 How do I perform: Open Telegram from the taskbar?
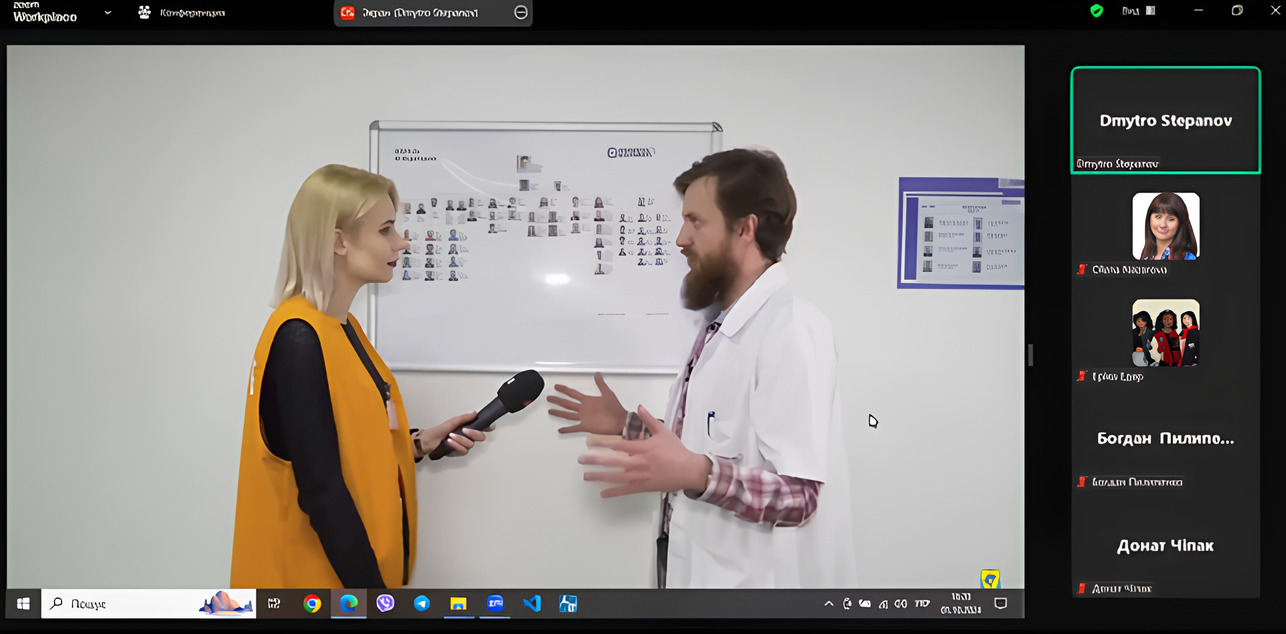(422, 604)
